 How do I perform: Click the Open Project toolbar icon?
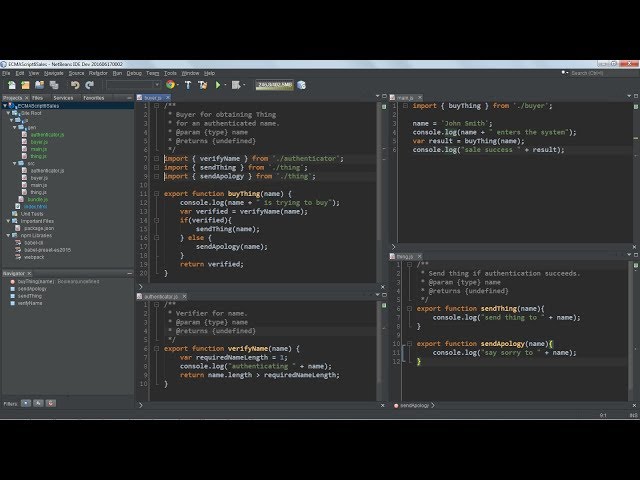point(40,85)
